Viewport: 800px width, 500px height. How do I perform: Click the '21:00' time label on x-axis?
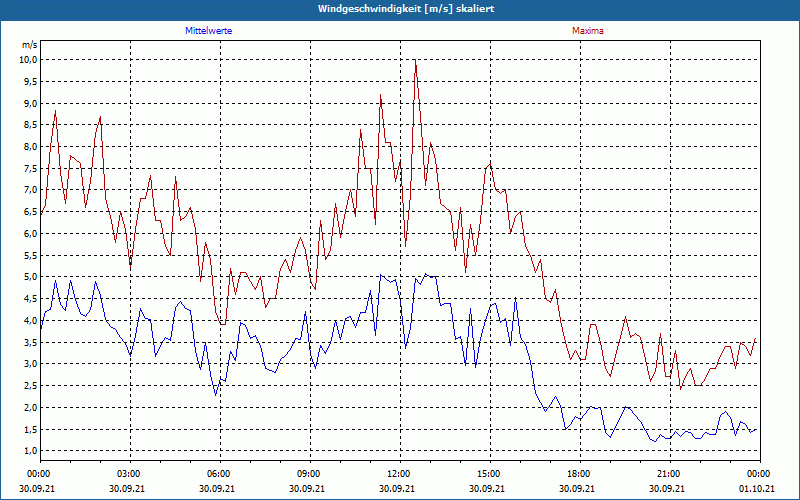point(670,474)
